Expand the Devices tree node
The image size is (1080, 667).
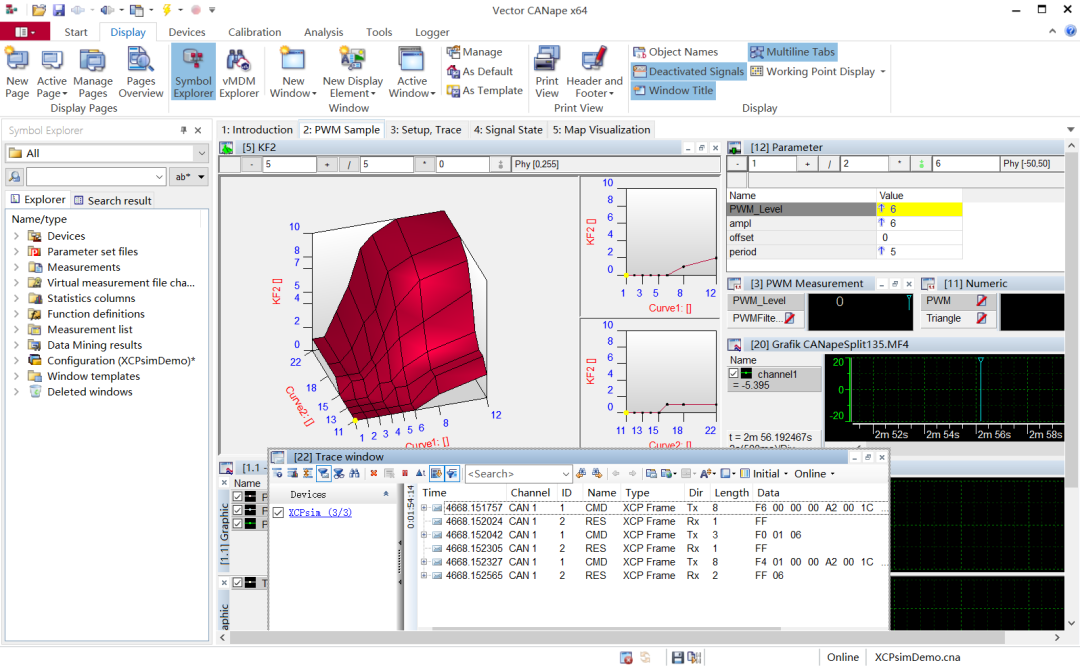(x=17, y=236)
